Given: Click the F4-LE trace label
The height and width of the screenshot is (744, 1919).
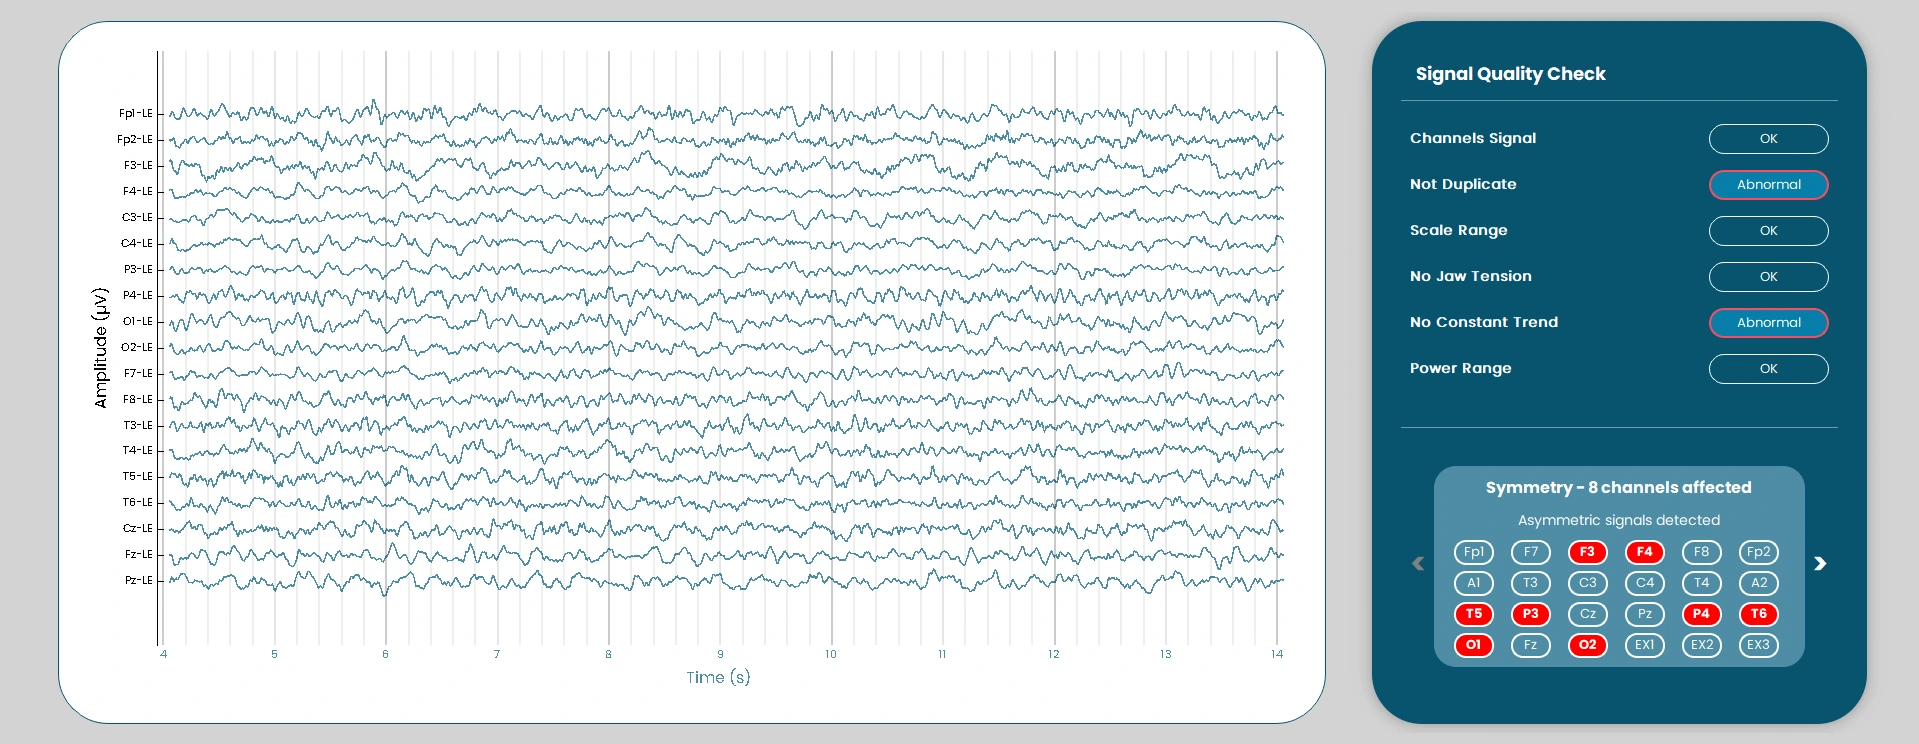Looking at the screenshot, I should (x=138, y=192).
